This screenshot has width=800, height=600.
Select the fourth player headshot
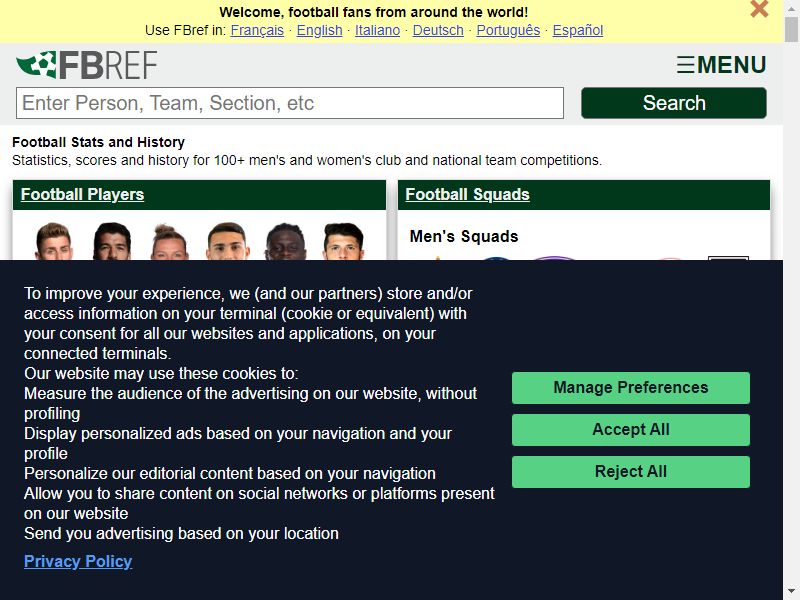228,241
